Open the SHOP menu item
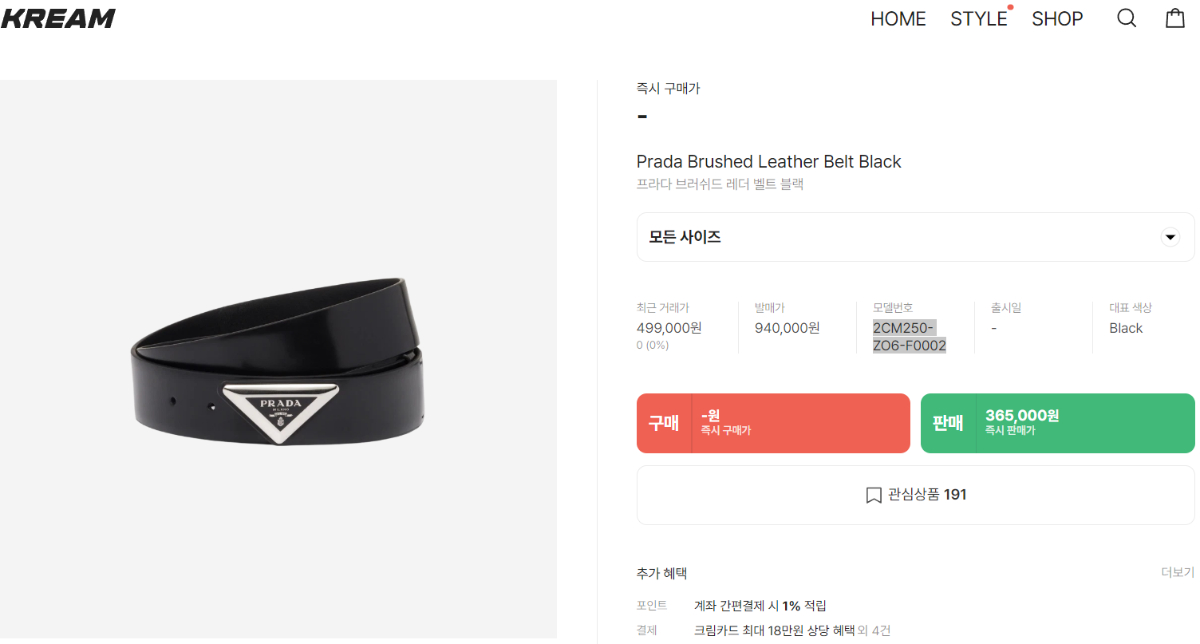This screenshot has height=644, width=1200. click(1057, 19)
